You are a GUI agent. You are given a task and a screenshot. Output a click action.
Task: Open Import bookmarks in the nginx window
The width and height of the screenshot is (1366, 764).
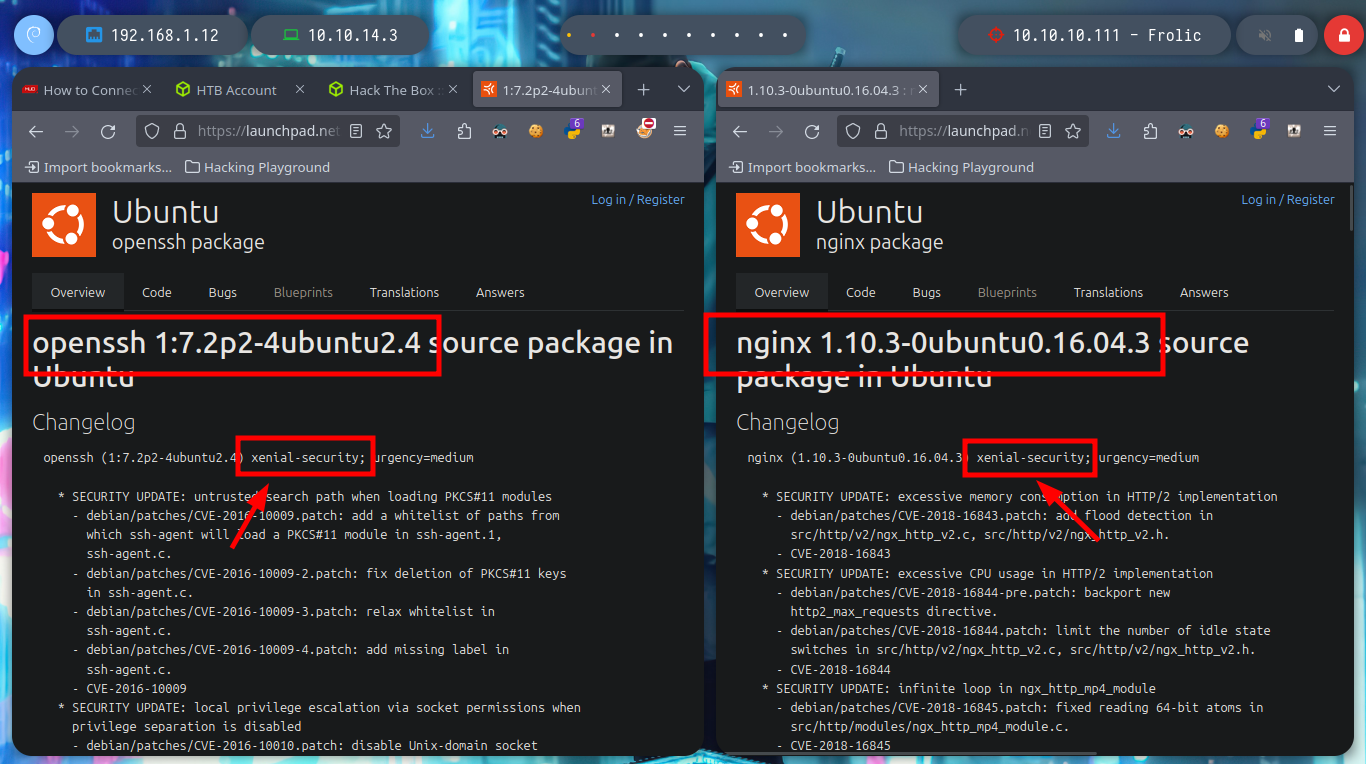point(803,167)
